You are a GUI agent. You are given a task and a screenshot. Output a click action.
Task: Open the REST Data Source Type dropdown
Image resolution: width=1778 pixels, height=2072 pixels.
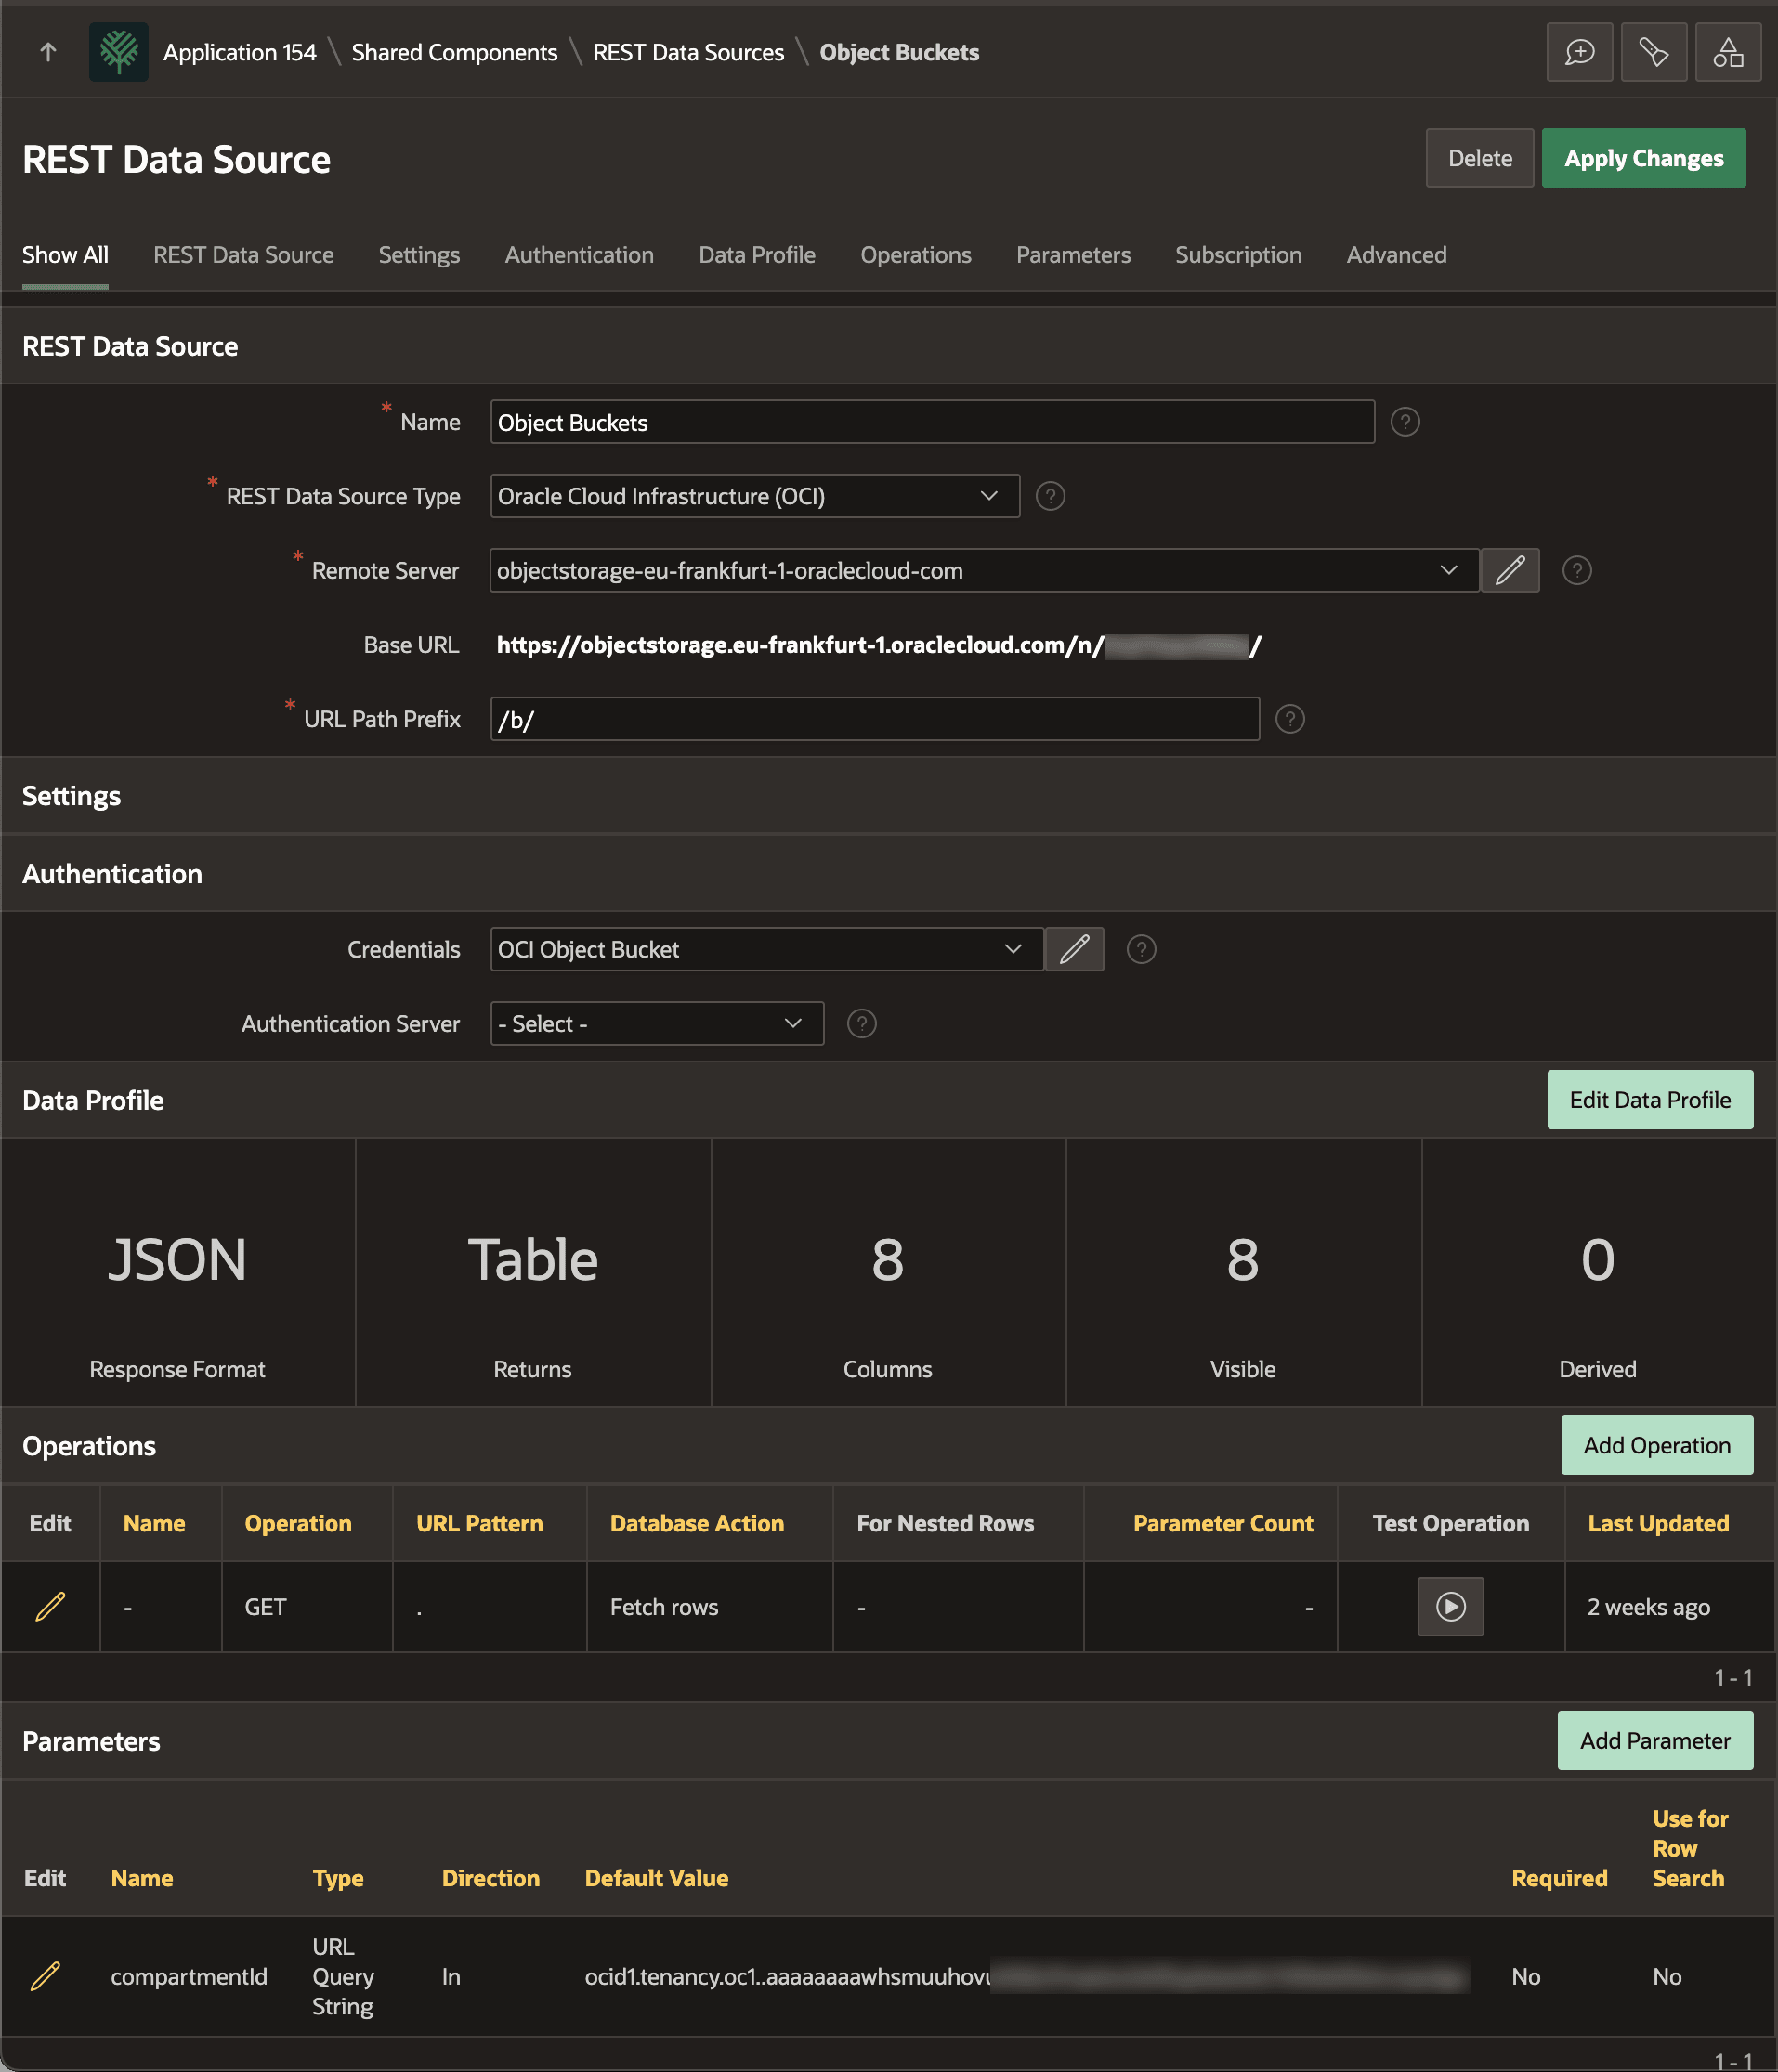click(755, 496)
